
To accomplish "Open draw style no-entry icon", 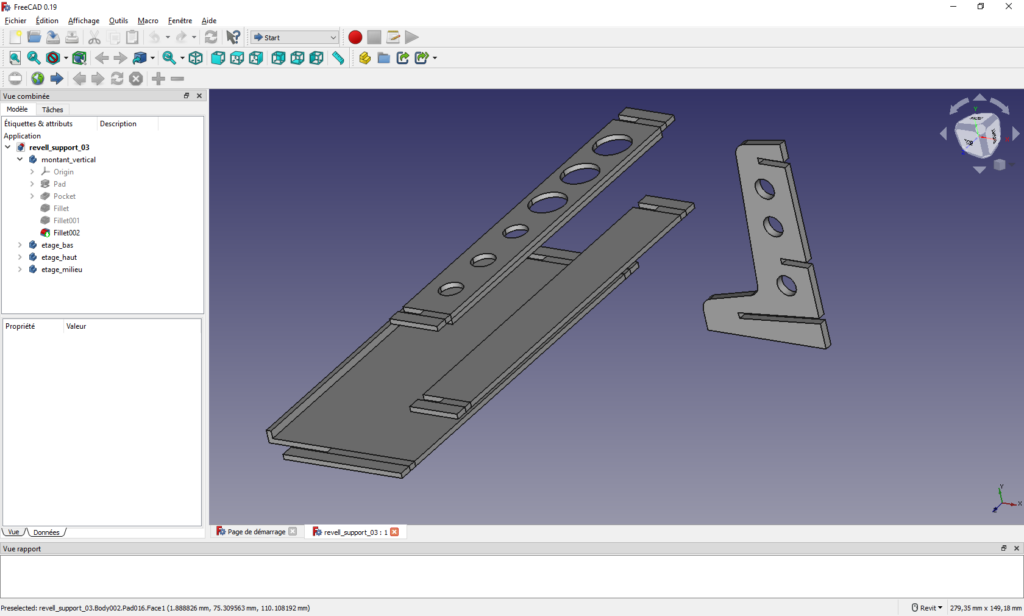I will tap(53, 58).
